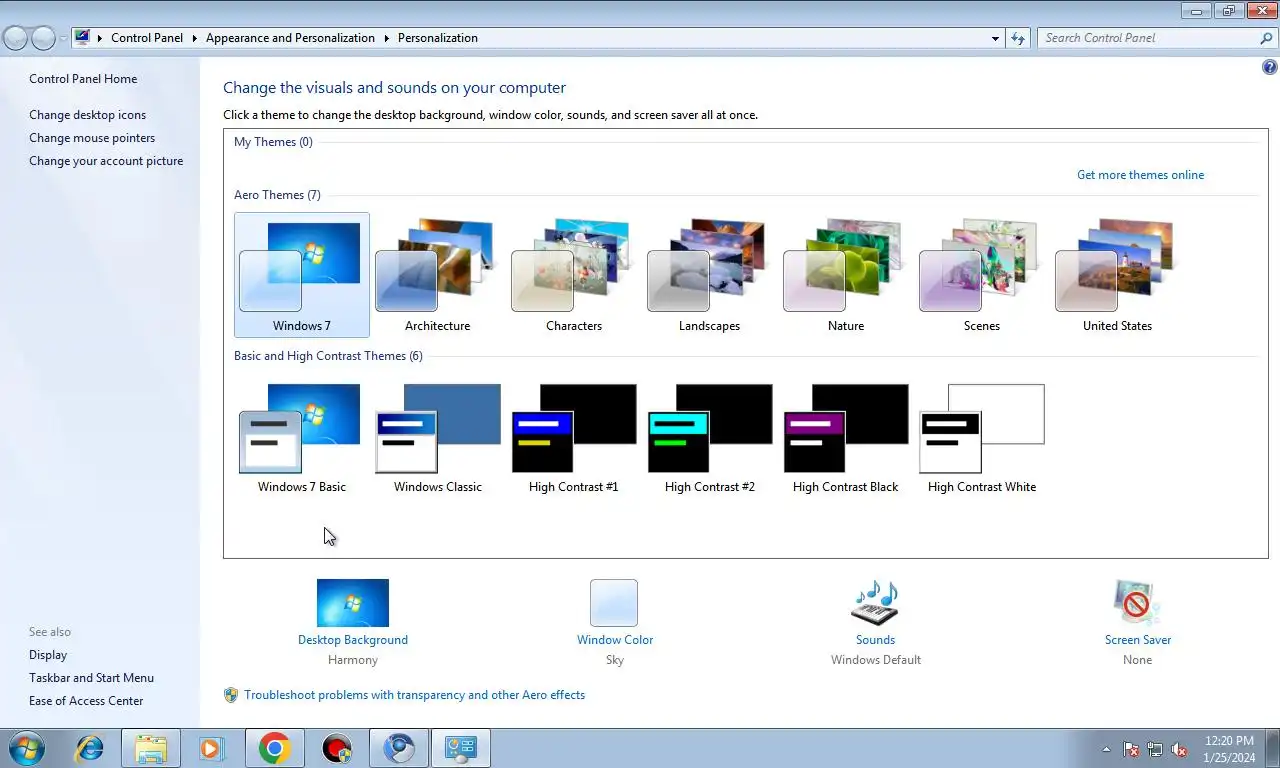Image resolution: width=1280 pixels, height=768 pixels.
Task: Click the muted volume tray icon
Action: [1179, 749]
